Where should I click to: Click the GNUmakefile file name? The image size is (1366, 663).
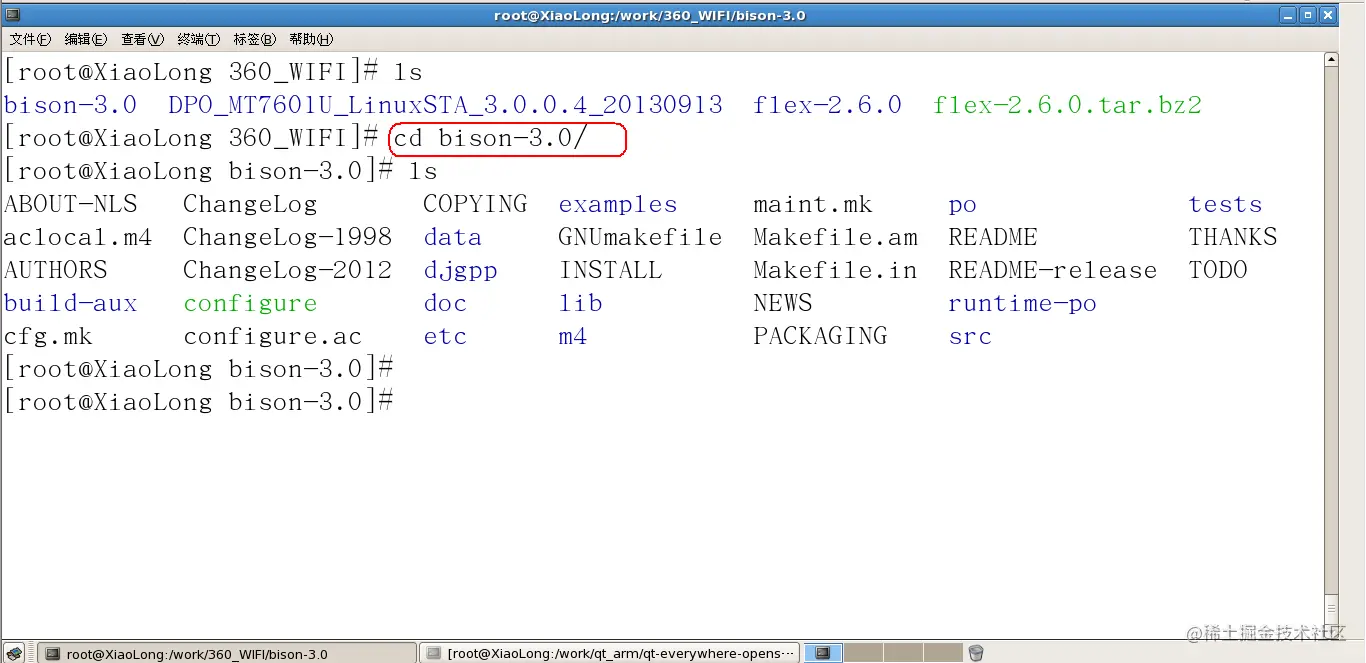[640, 237]
